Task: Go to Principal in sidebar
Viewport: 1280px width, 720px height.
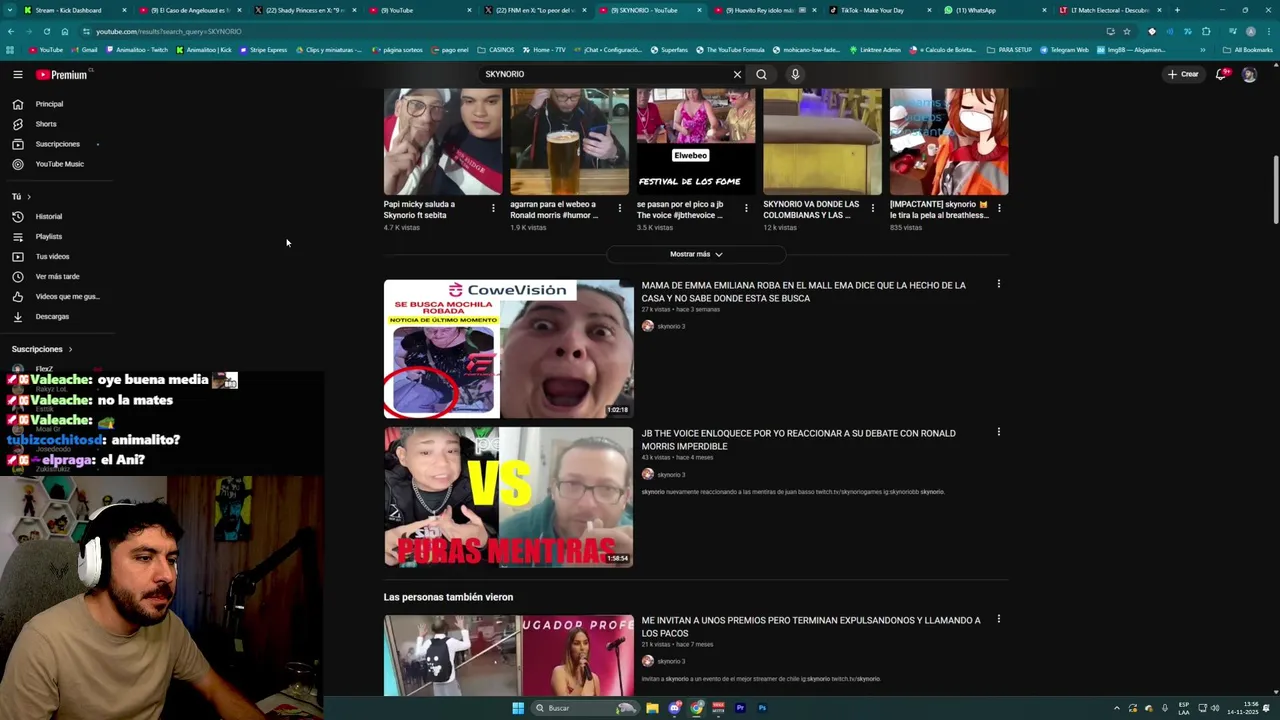Action: pos(50,104)
